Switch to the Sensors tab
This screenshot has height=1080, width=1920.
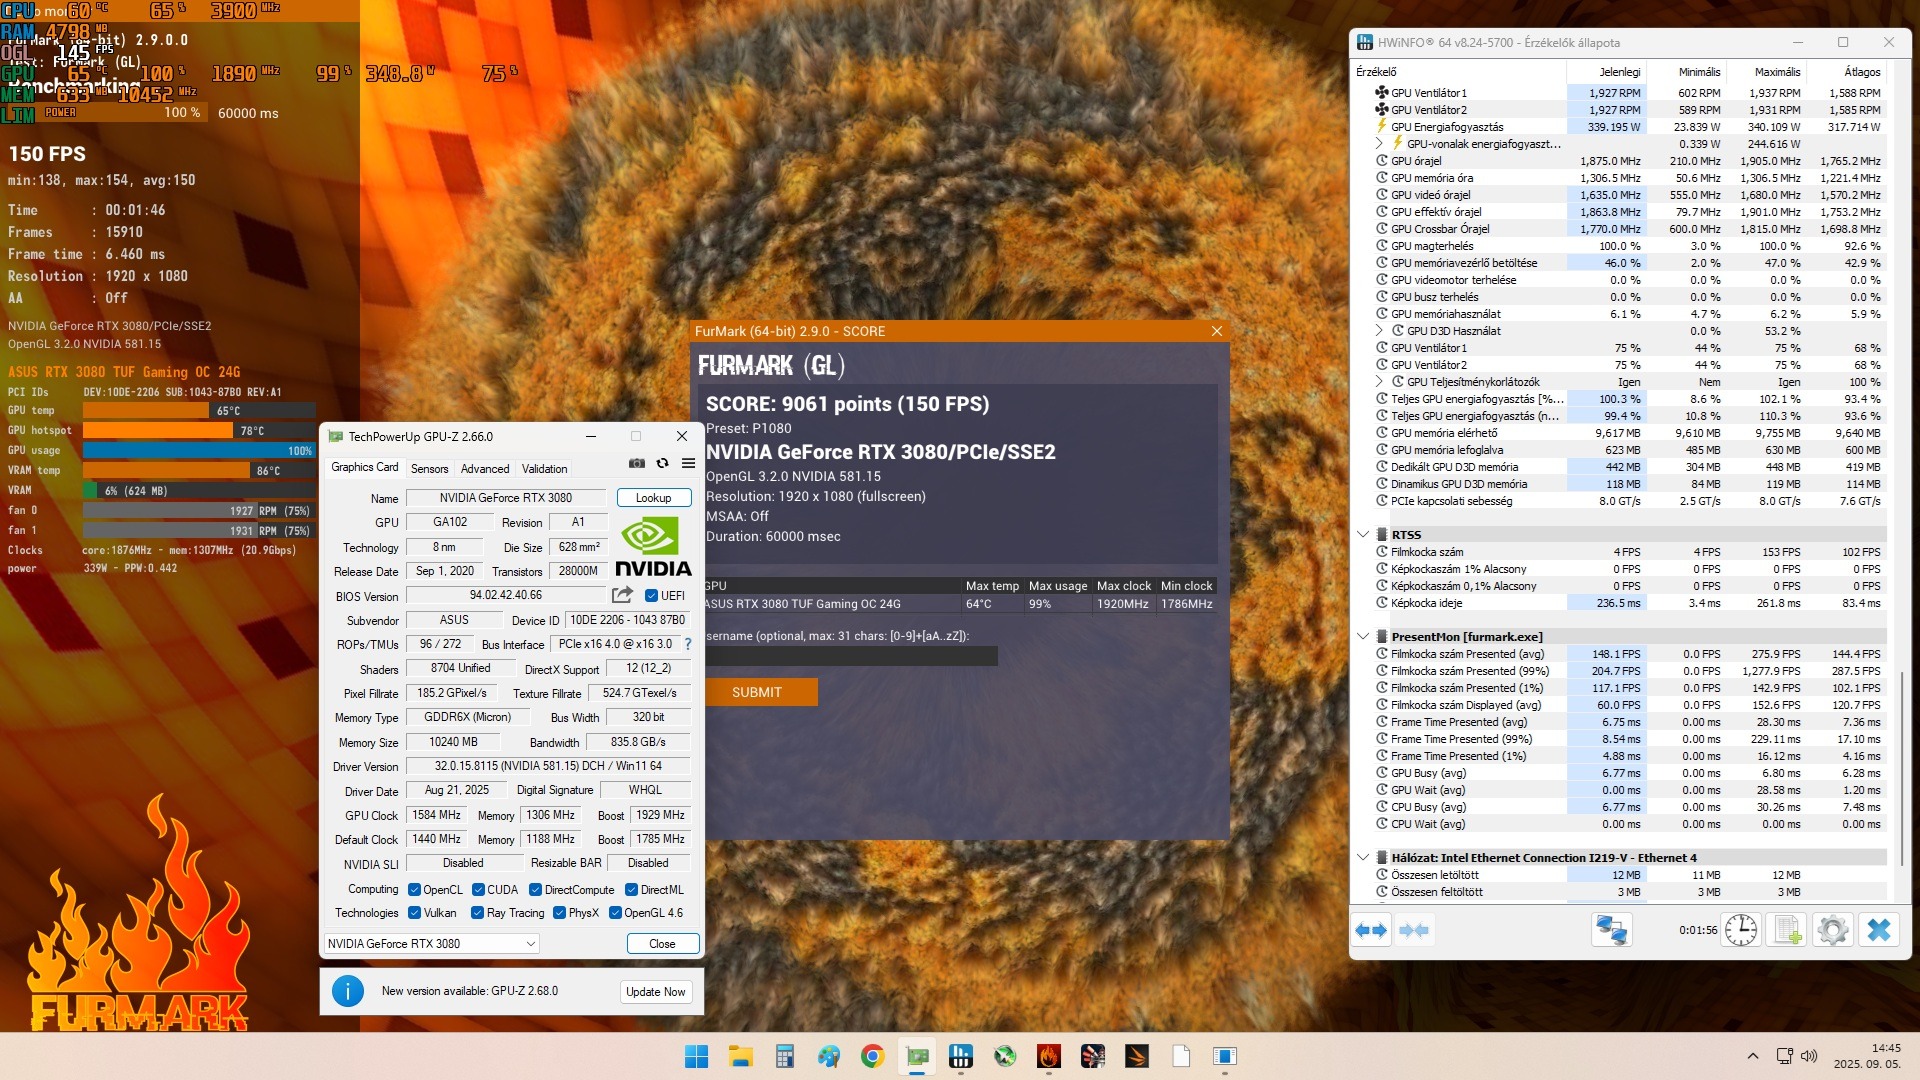[429, 469]
